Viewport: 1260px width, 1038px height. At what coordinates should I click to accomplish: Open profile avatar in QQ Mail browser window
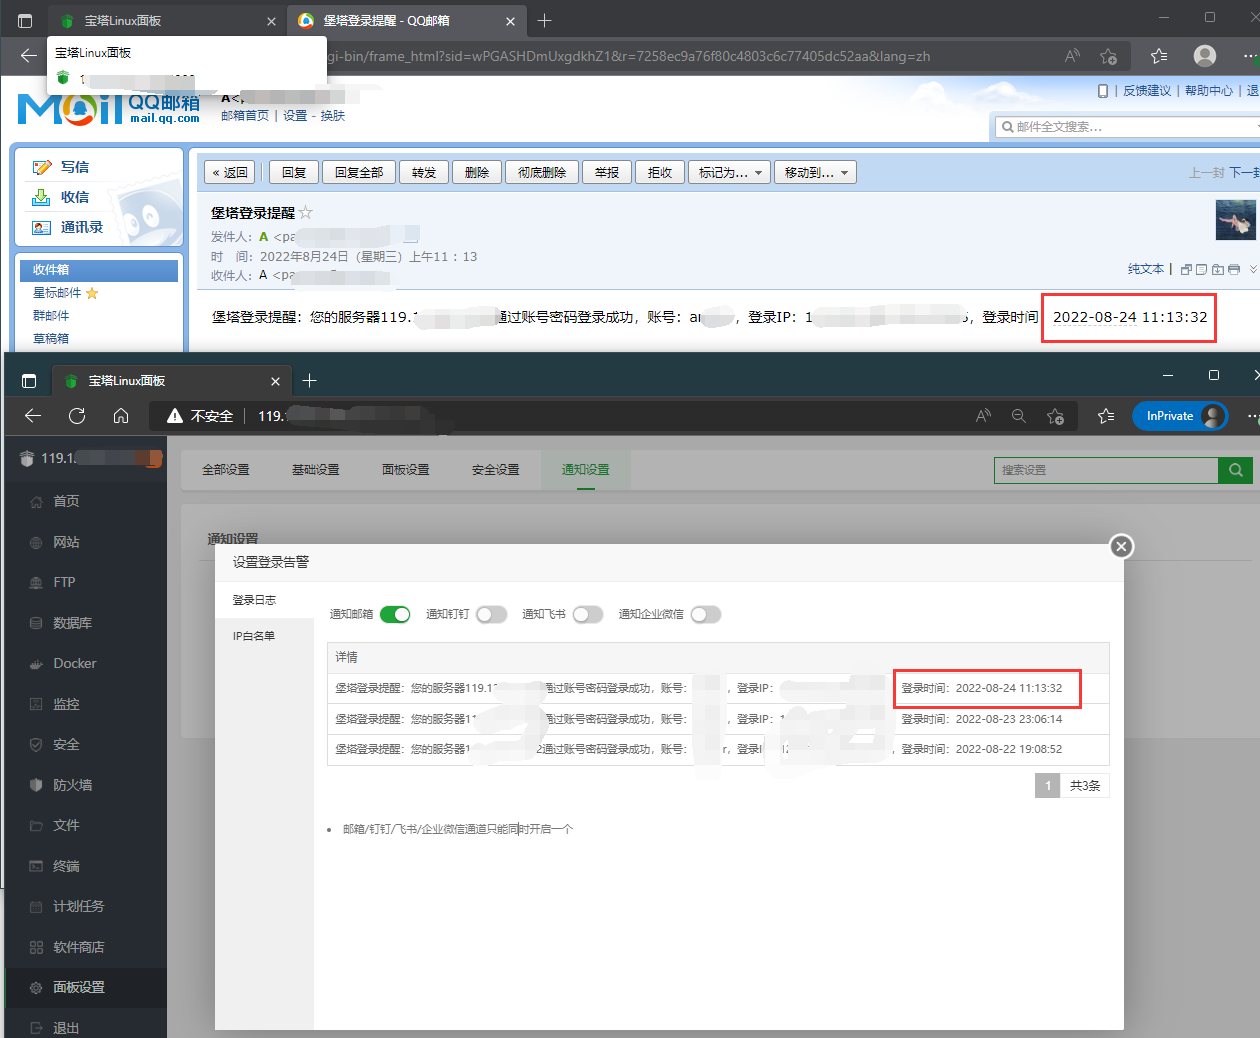[1205, 56]
